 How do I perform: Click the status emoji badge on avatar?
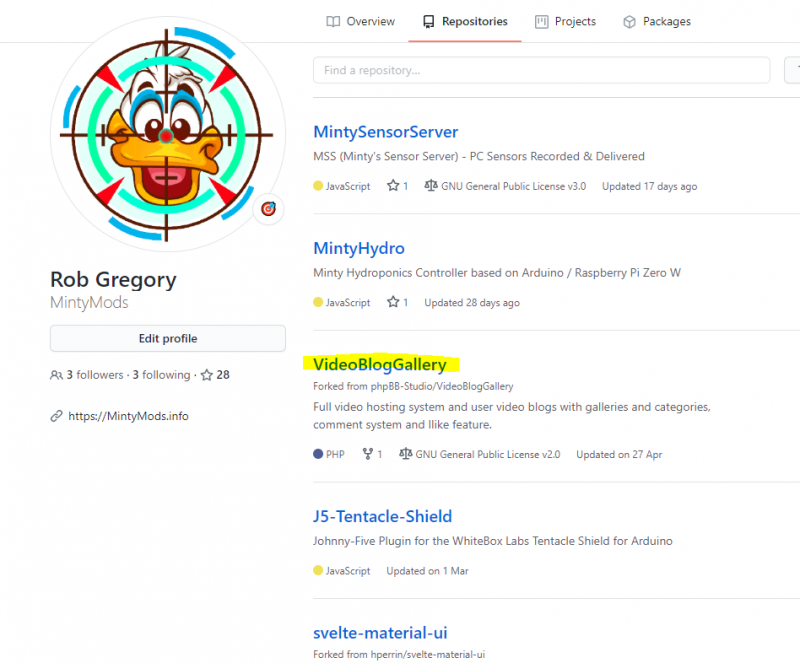click(268, 208)
